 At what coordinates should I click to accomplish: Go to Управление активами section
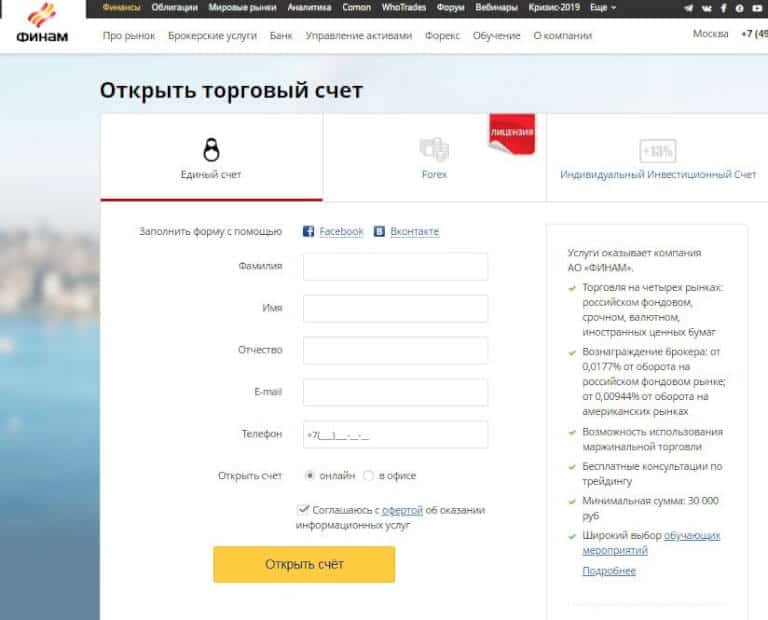click(359, 36)
